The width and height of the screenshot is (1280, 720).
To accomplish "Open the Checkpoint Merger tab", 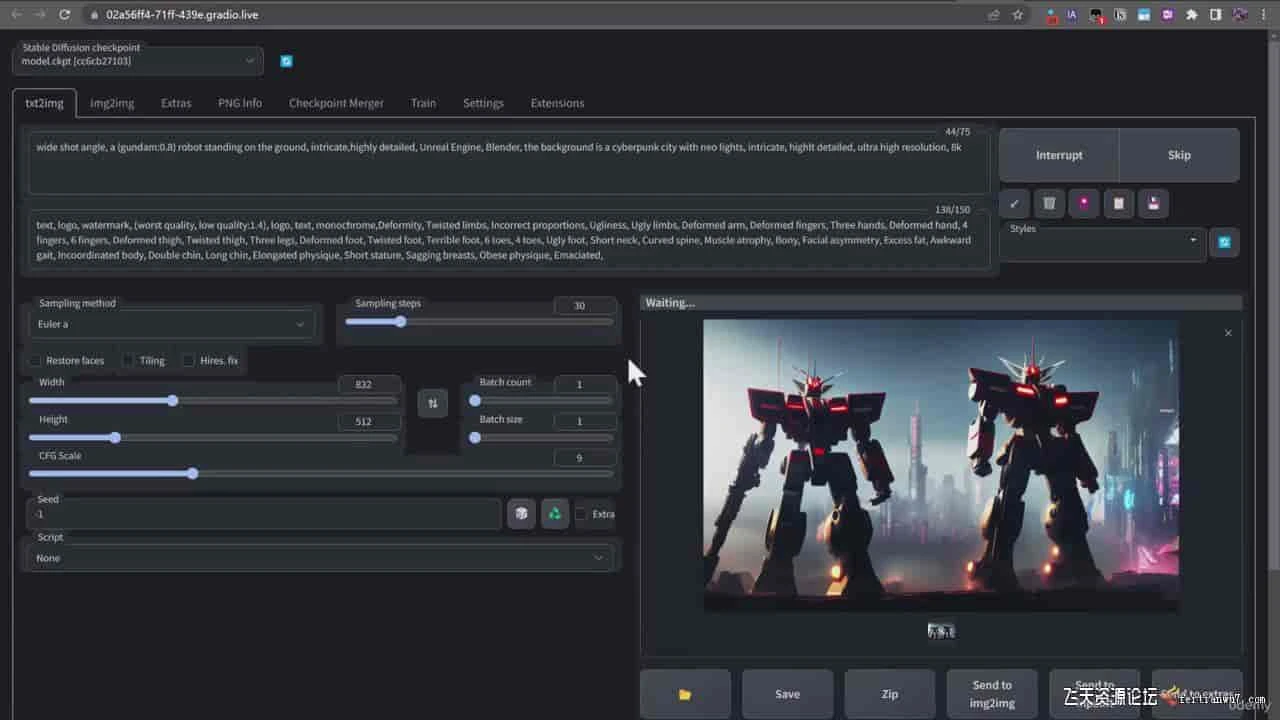I will (336, 103).
